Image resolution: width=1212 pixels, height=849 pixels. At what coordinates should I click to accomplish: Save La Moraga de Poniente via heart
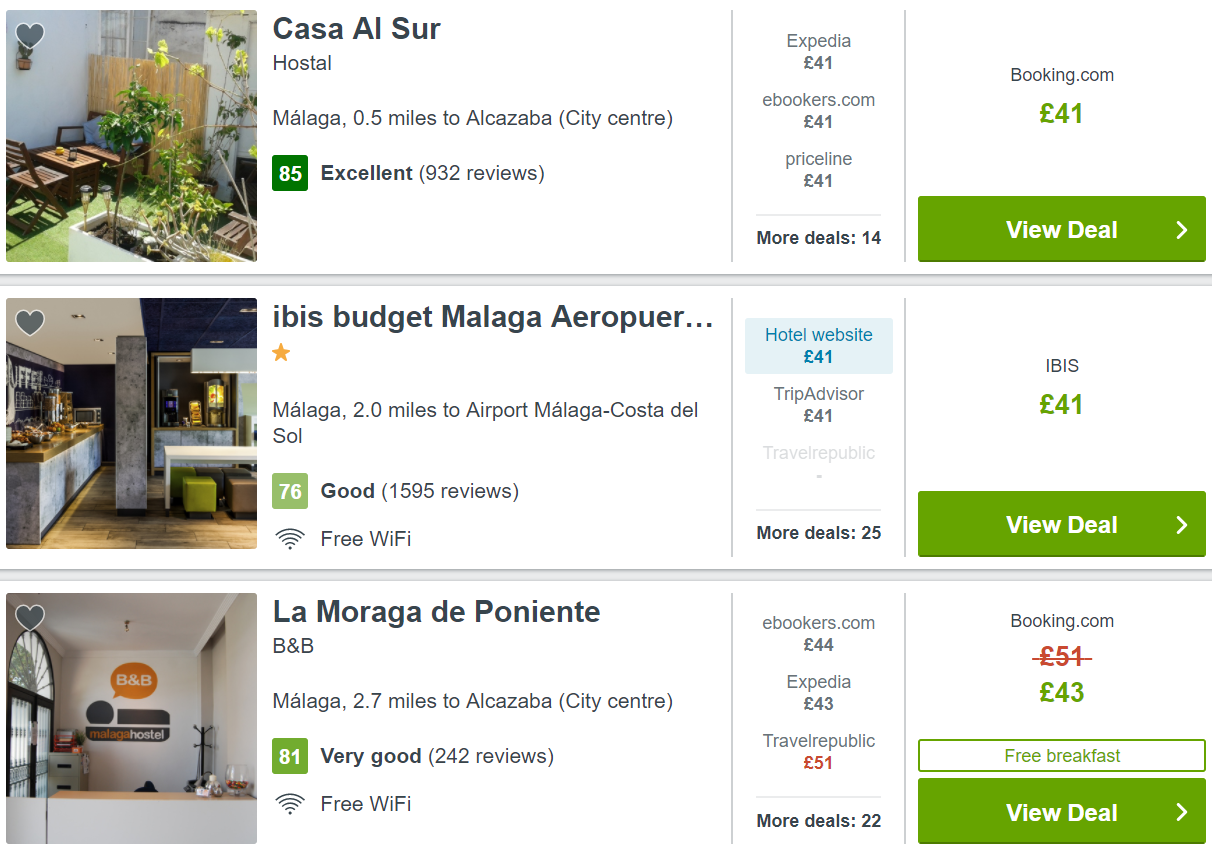tap(30, 618)
